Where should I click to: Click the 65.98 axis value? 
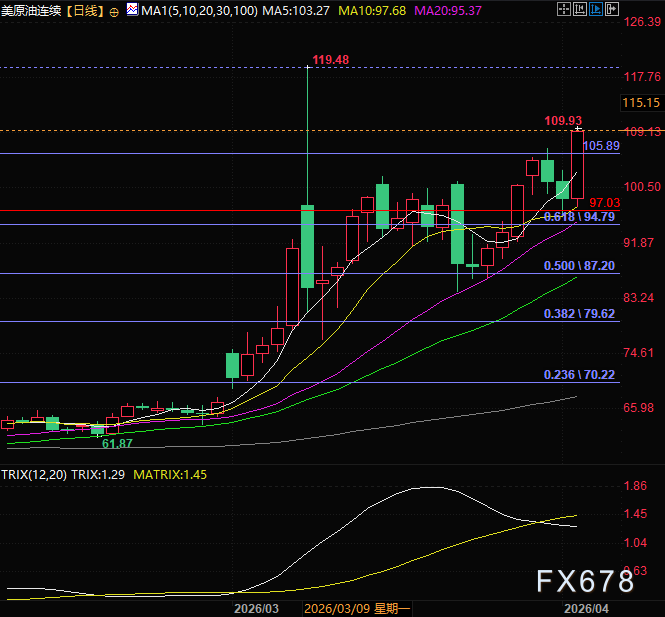pyautogui.click(x=639, y=408)
